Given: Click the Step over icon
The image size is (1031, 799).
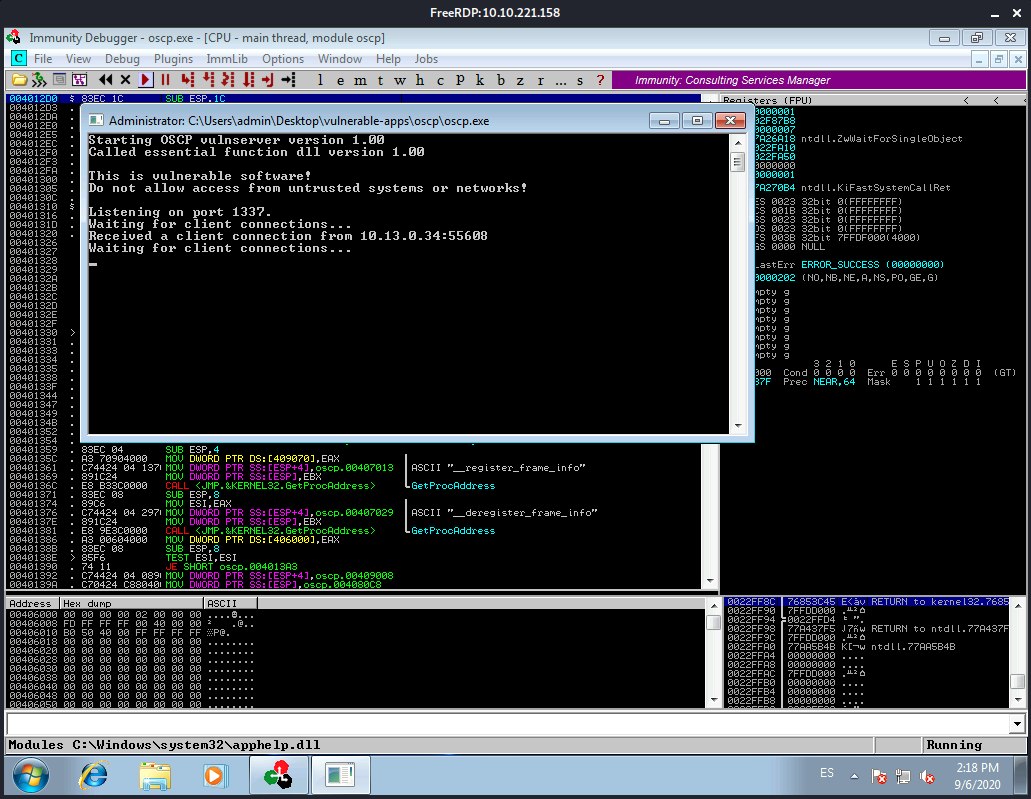Looking at the screenshot, I should 208,80.
